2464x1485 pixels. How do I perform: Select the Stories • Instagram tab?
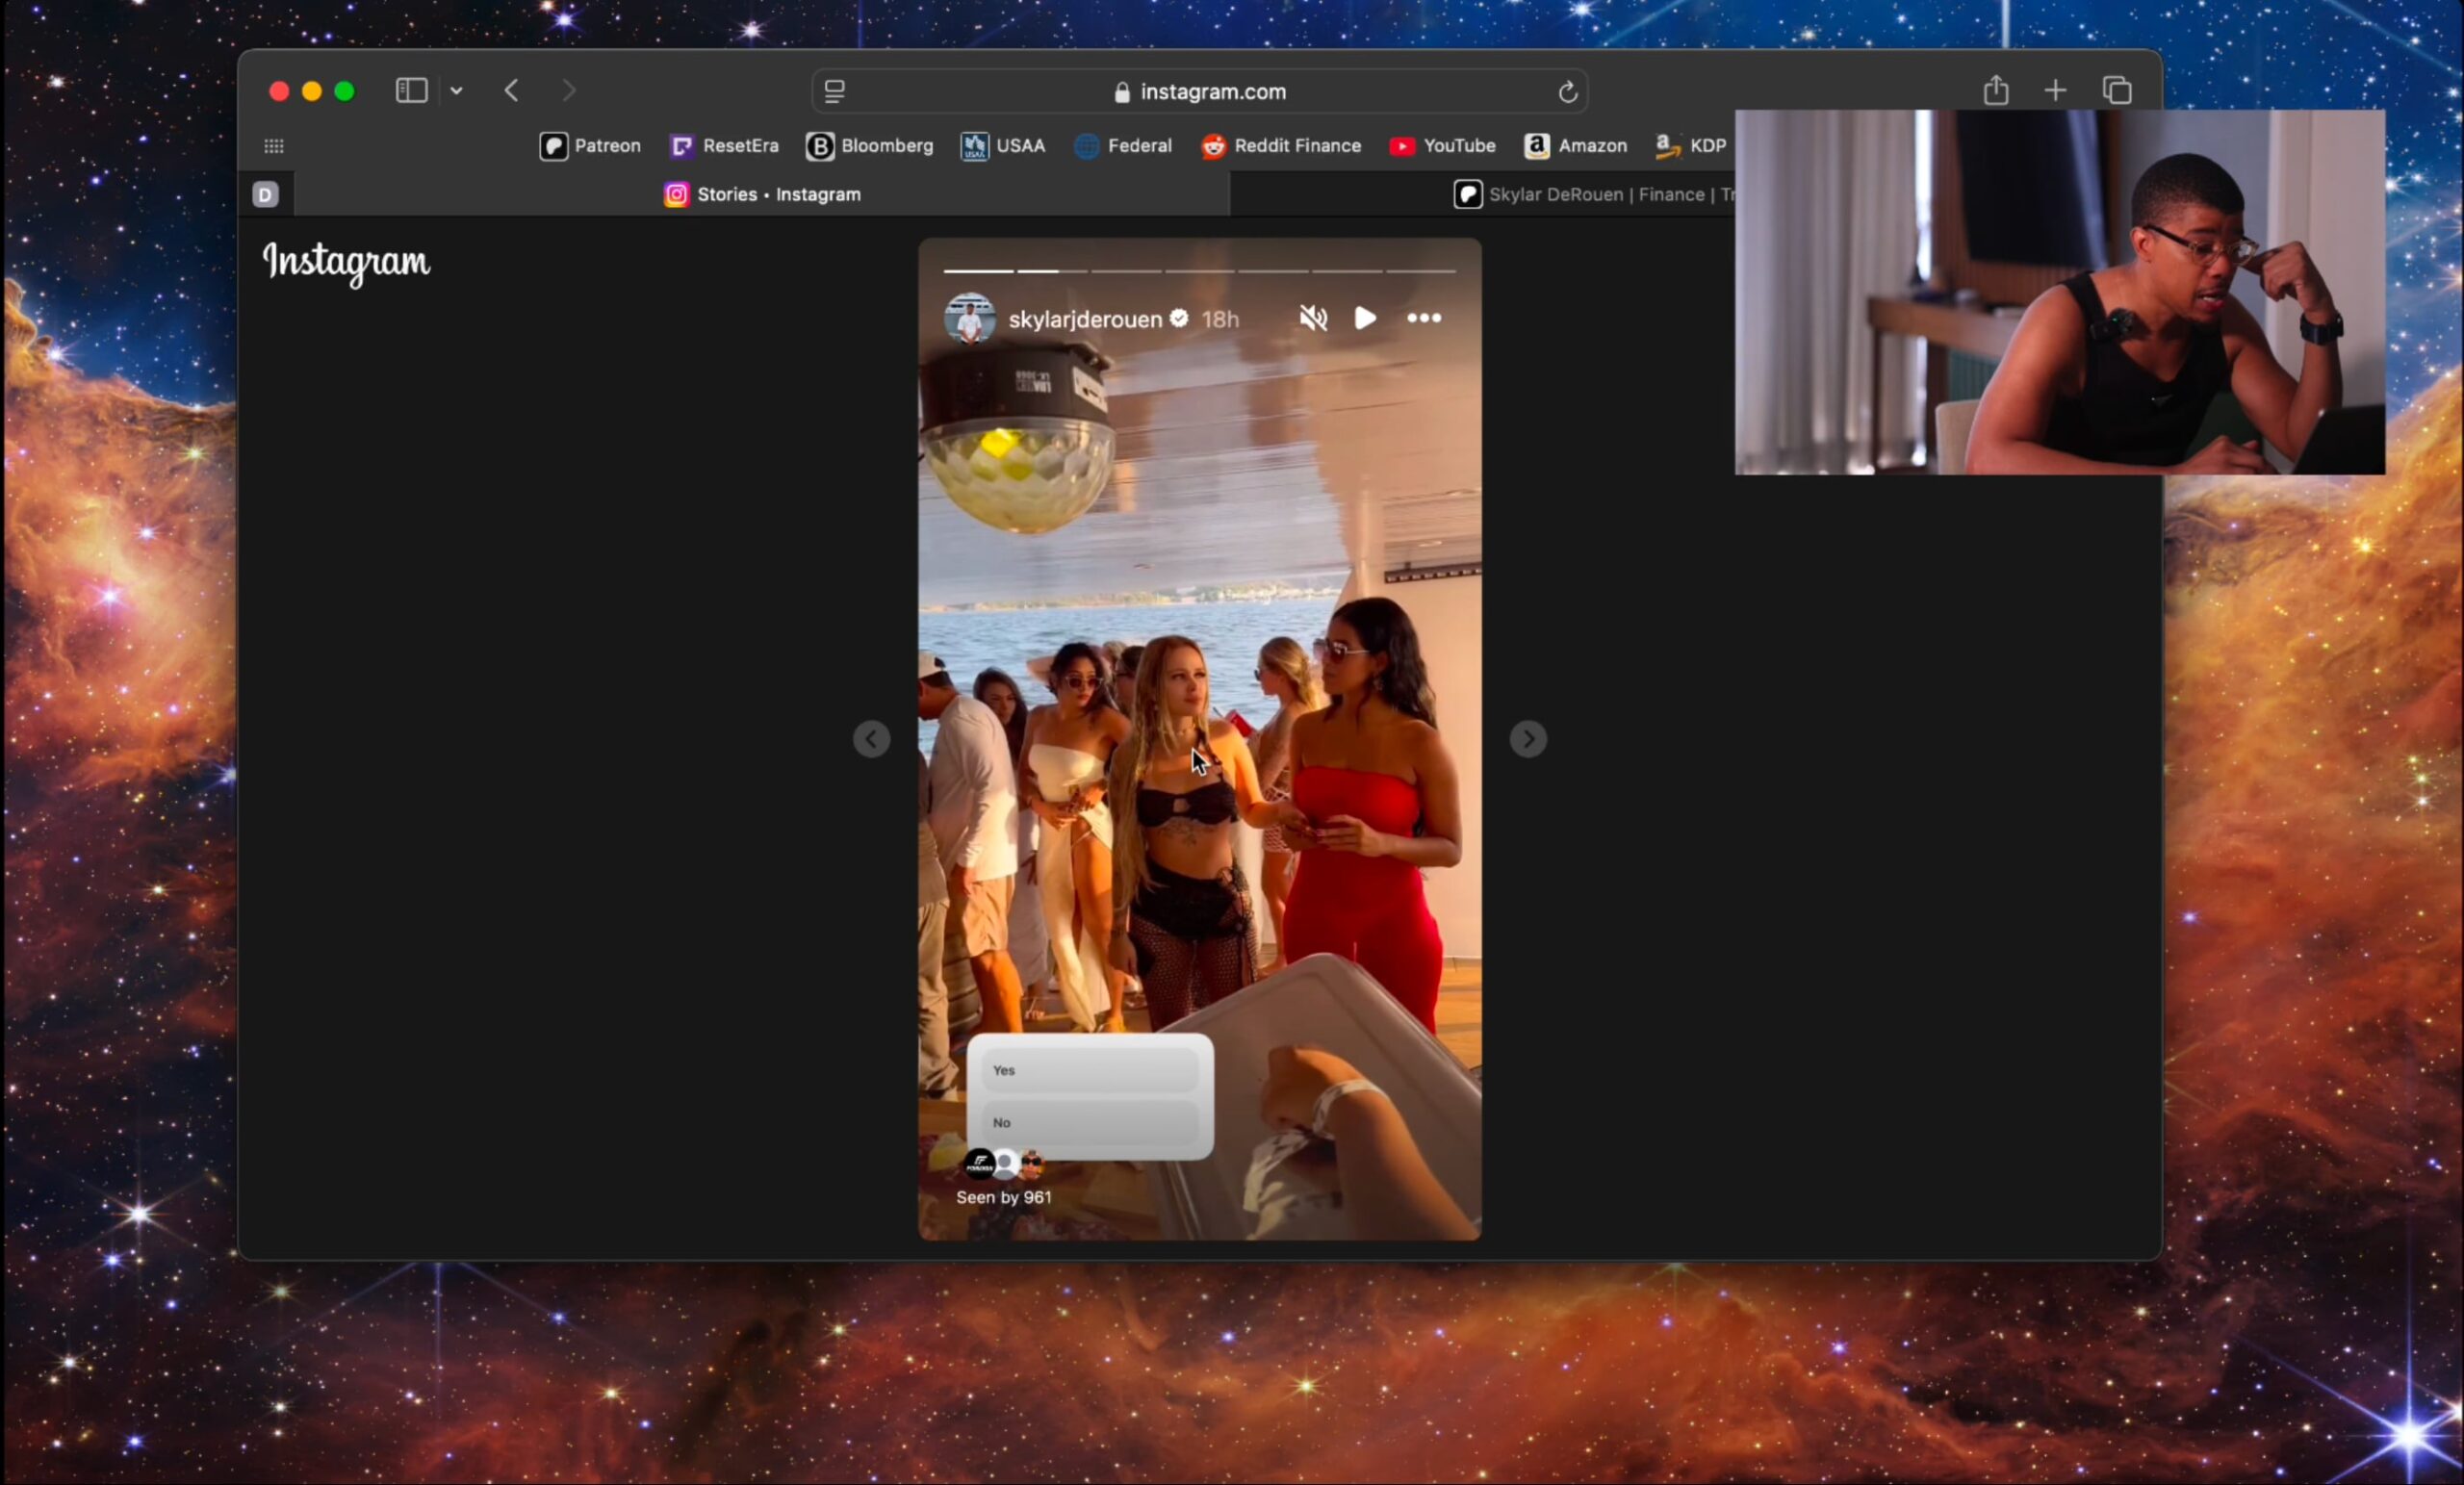click(x=762, y=195)
